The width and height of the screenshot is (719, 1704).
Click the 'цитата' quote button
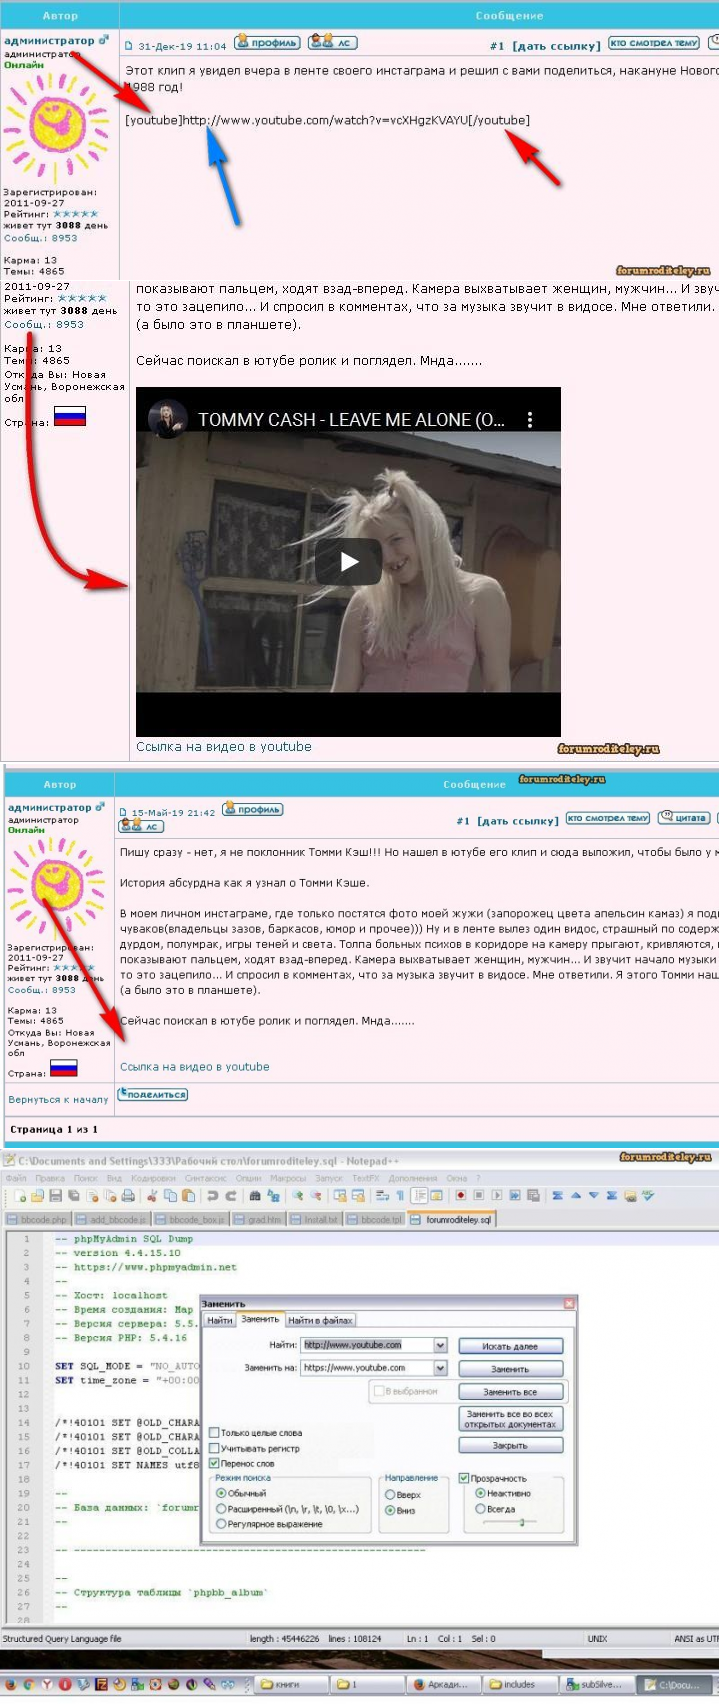(684, 817)
